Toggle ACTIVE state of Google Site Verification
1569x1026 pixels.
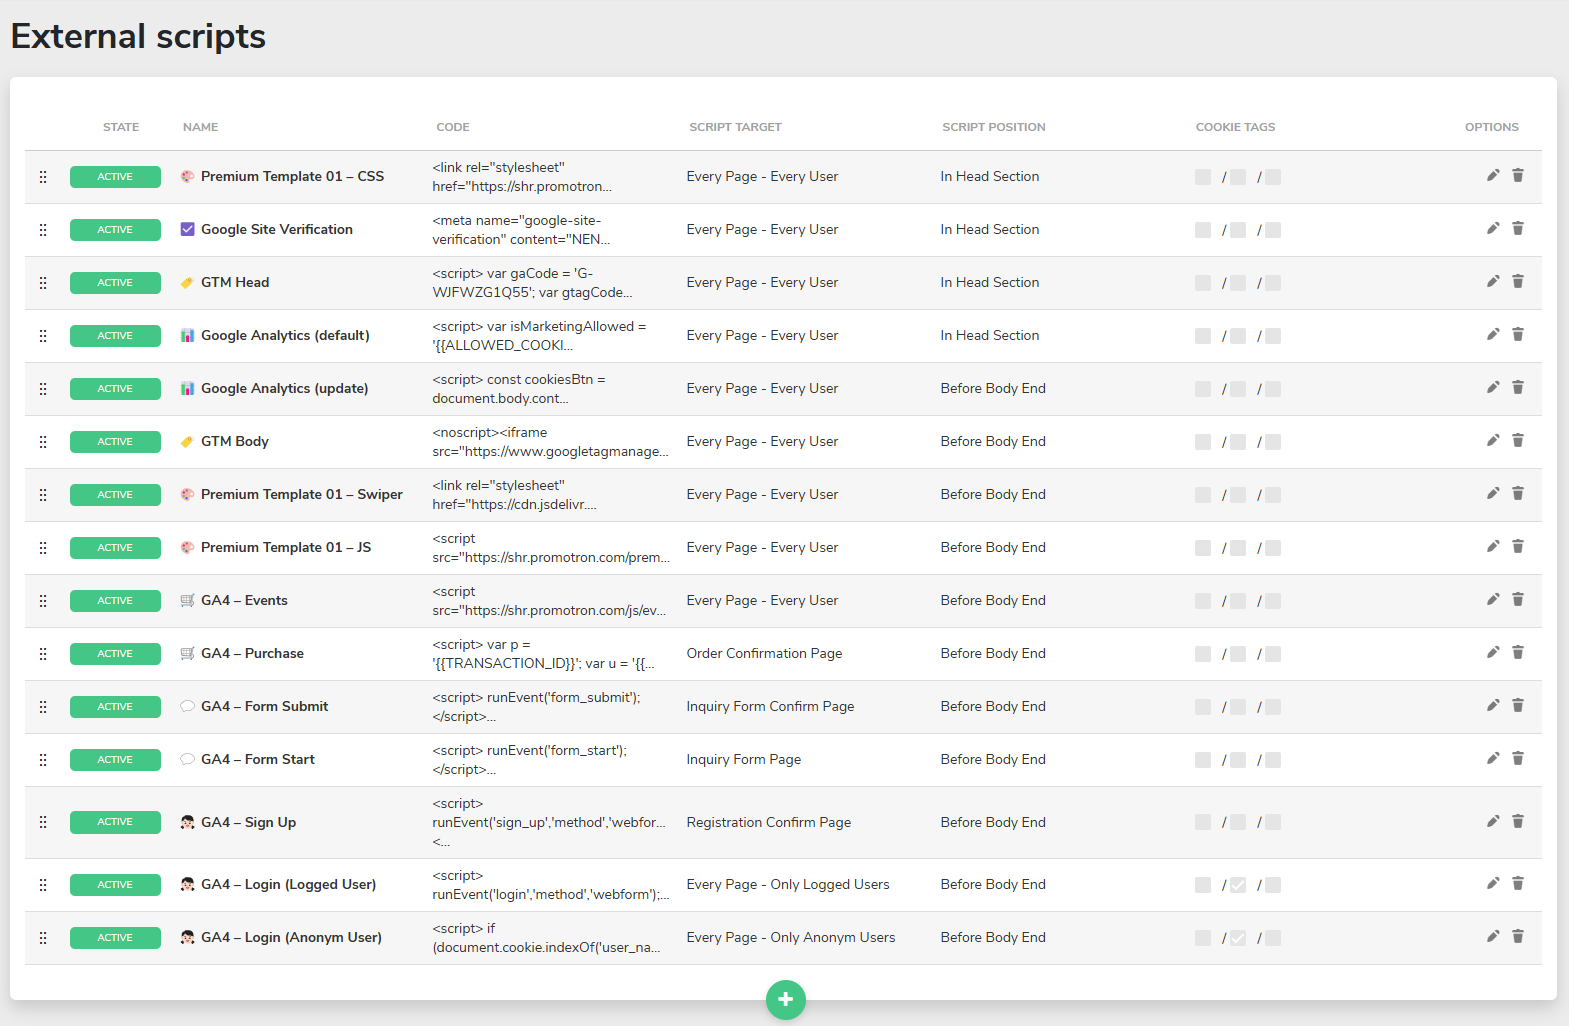coord(115,230)
